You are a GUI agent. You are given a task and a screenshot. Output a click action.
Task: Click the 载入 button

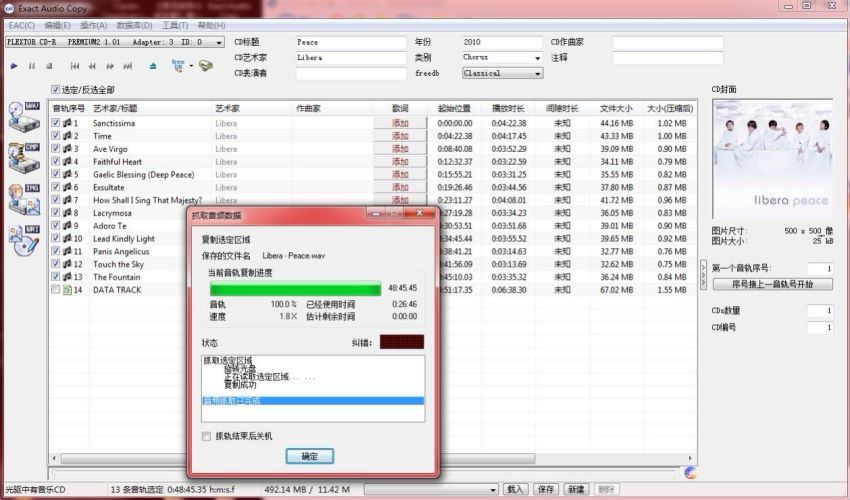tap(515, 489)
